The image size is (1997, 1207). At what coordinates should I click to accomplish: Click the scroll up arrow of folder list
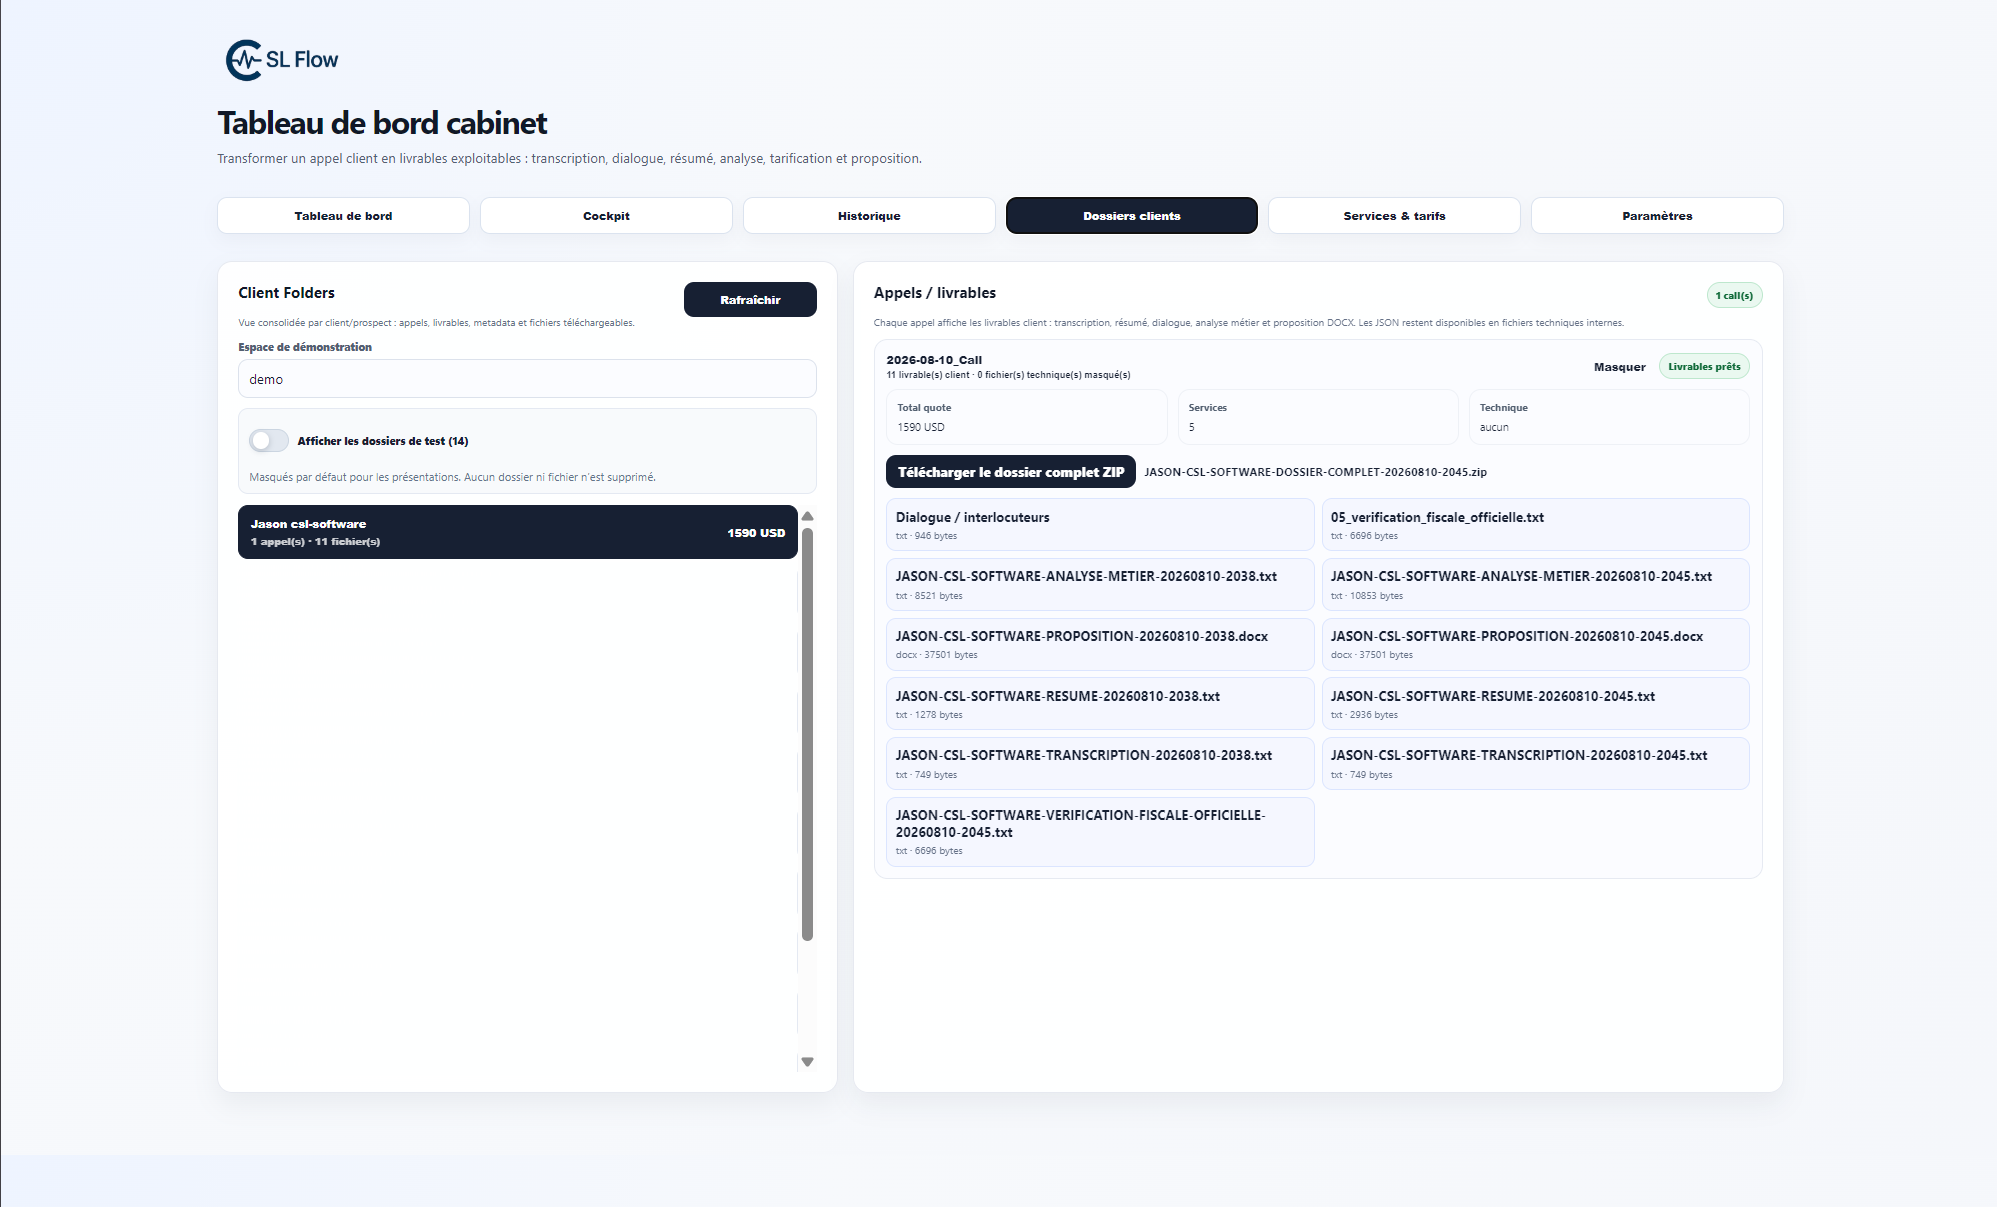(x=808, y=517)
